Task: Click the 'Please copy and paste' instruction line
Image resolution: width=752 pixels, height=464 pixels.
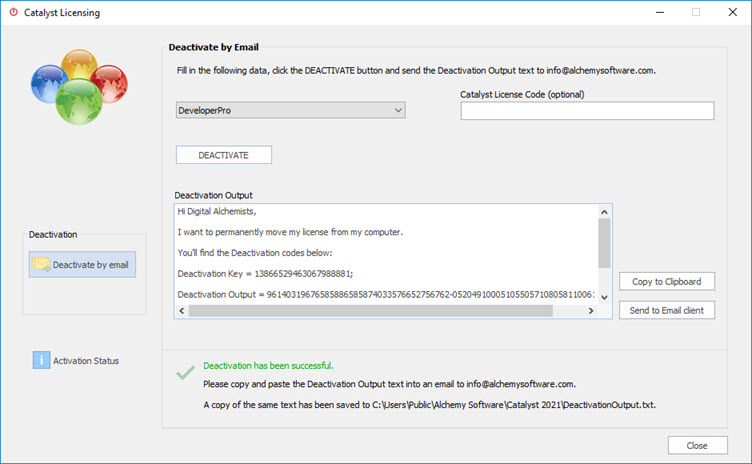Action: point(389,384)
